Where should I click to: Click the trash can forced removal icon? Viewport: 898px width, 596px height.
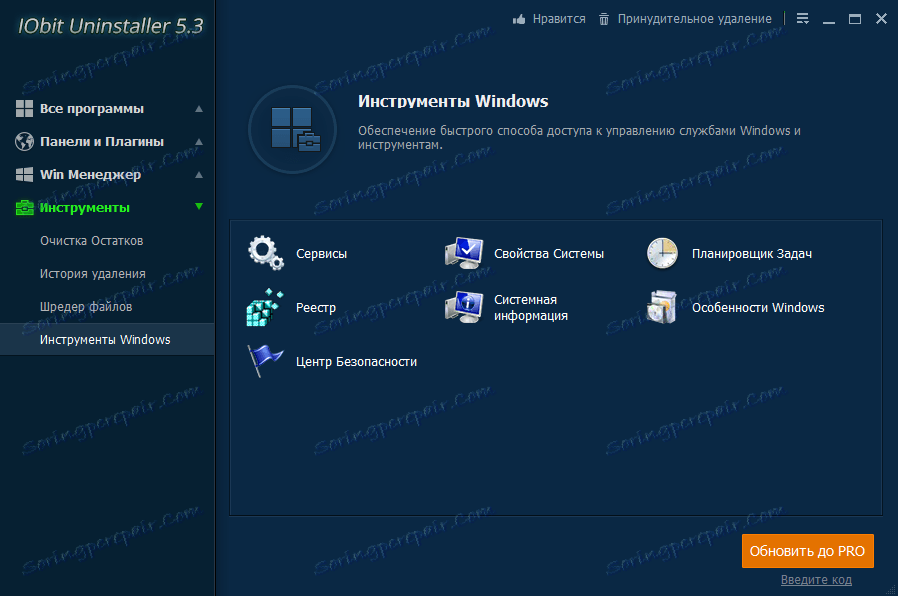[604, 19]
